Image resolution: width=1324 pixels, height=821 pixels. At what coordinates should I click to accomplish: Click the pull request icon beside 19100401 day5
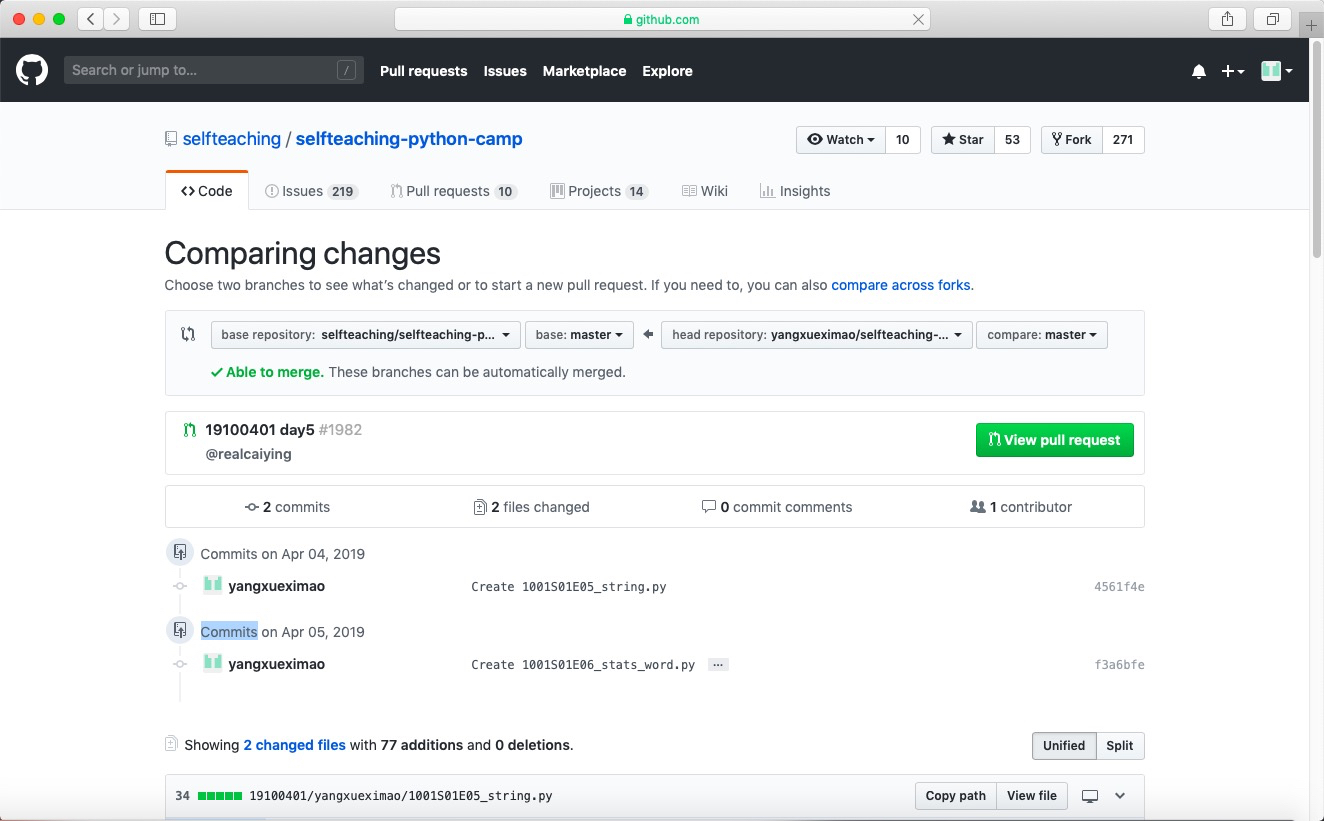pyautogui.click(x=190, y=430)
